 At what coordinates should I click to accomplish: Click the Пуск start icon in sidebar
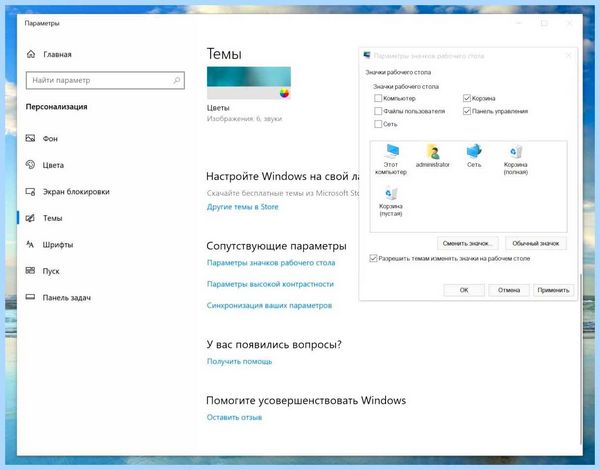(30, 271)
